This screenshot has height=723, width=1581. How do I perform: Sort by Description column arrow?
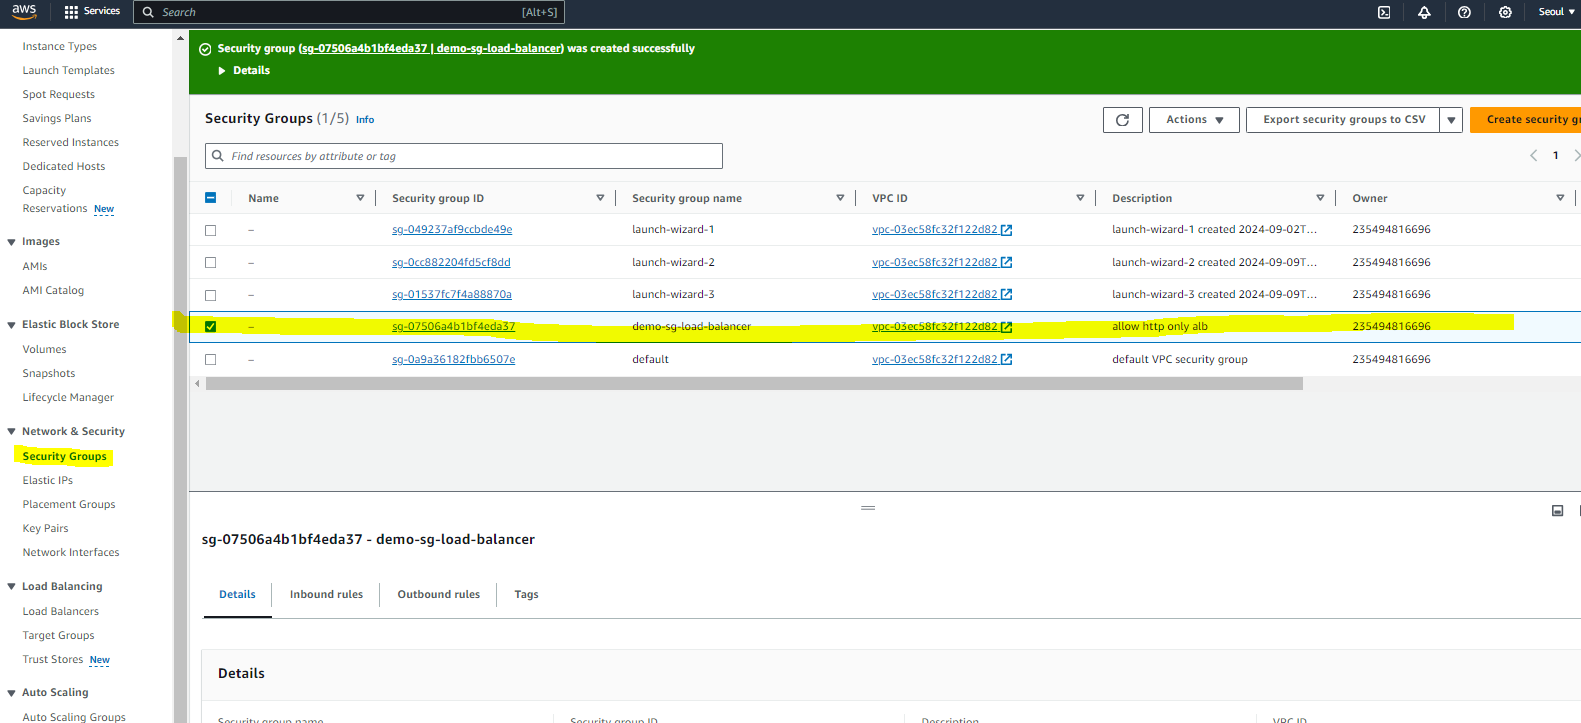[1320, 198]
